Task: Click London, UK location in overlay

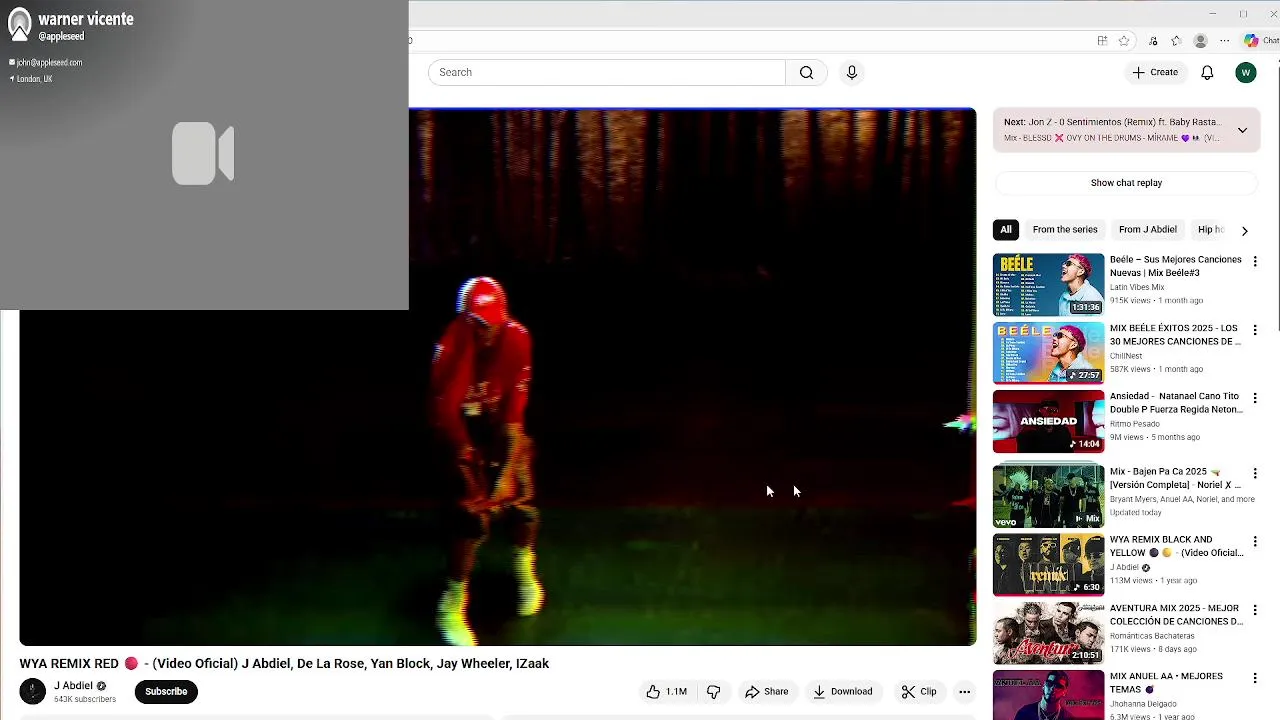Action: point(34,79)
